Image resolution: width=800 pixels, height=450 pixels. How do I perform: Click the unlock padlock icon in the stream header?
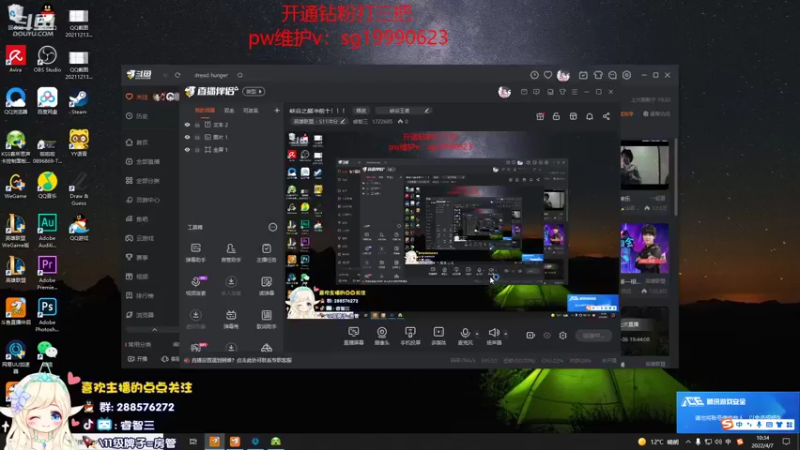point(556,116)
